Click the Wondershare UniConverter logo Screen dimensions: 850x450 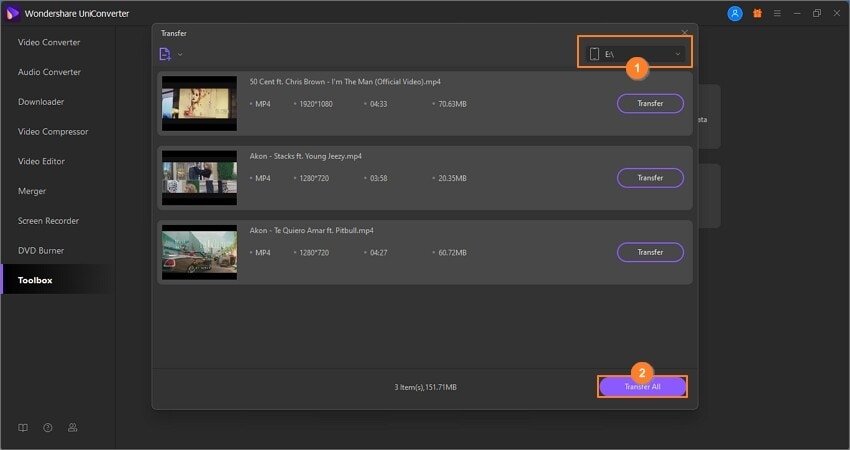pos(12,14)
